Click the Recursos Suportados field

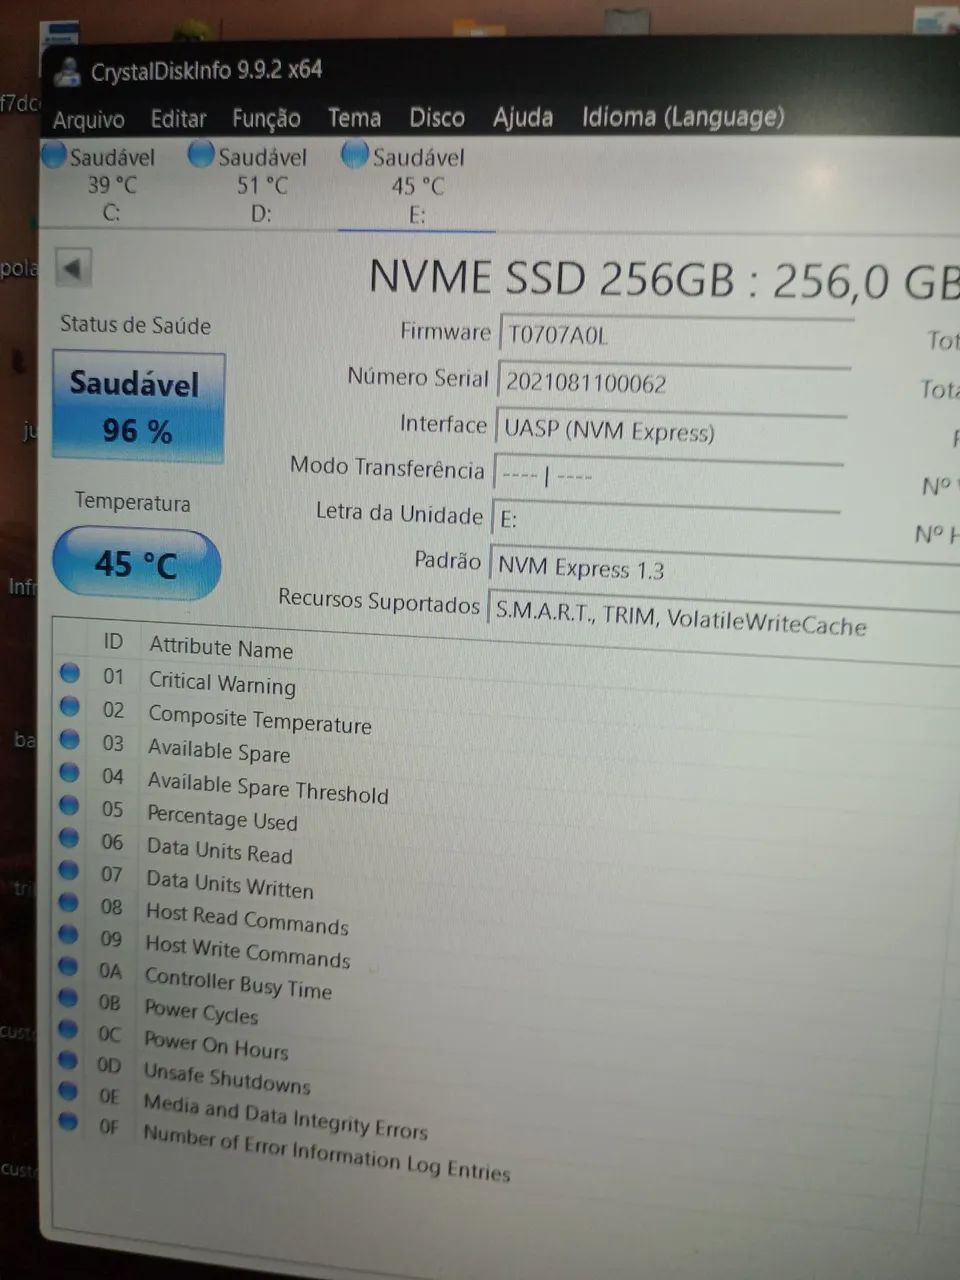coord(723,620)
